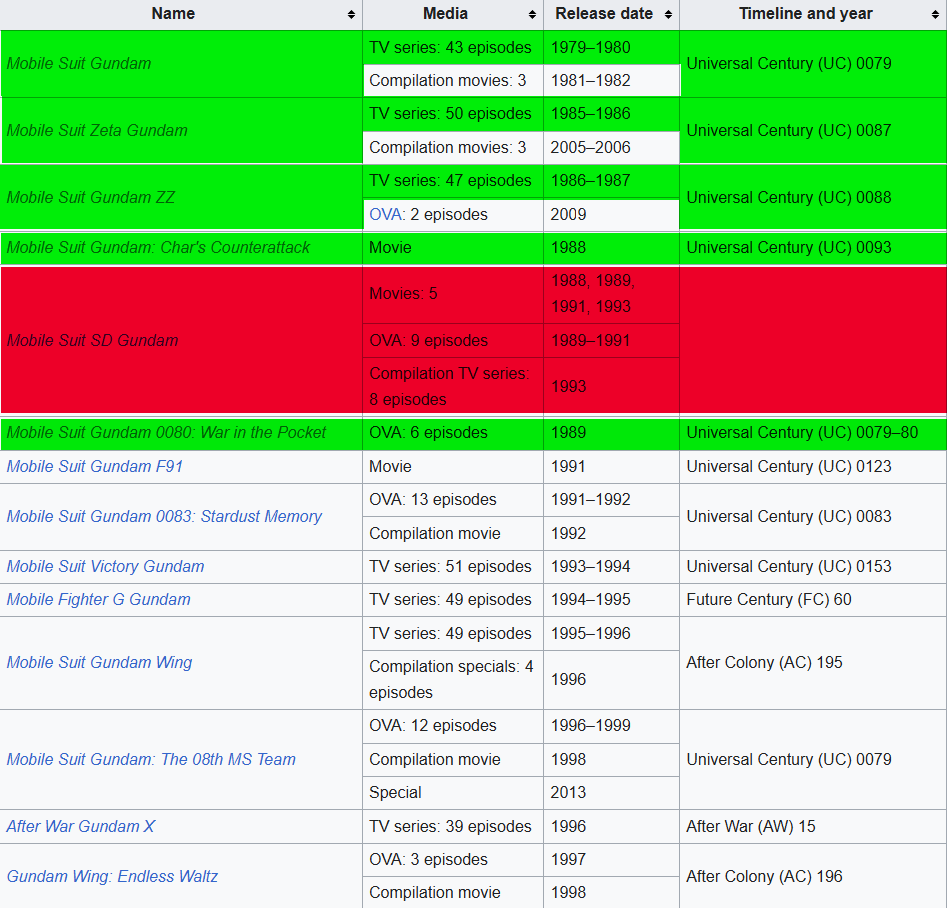Select the Mobile Suit Gundam name cell

tap(181, 63)
